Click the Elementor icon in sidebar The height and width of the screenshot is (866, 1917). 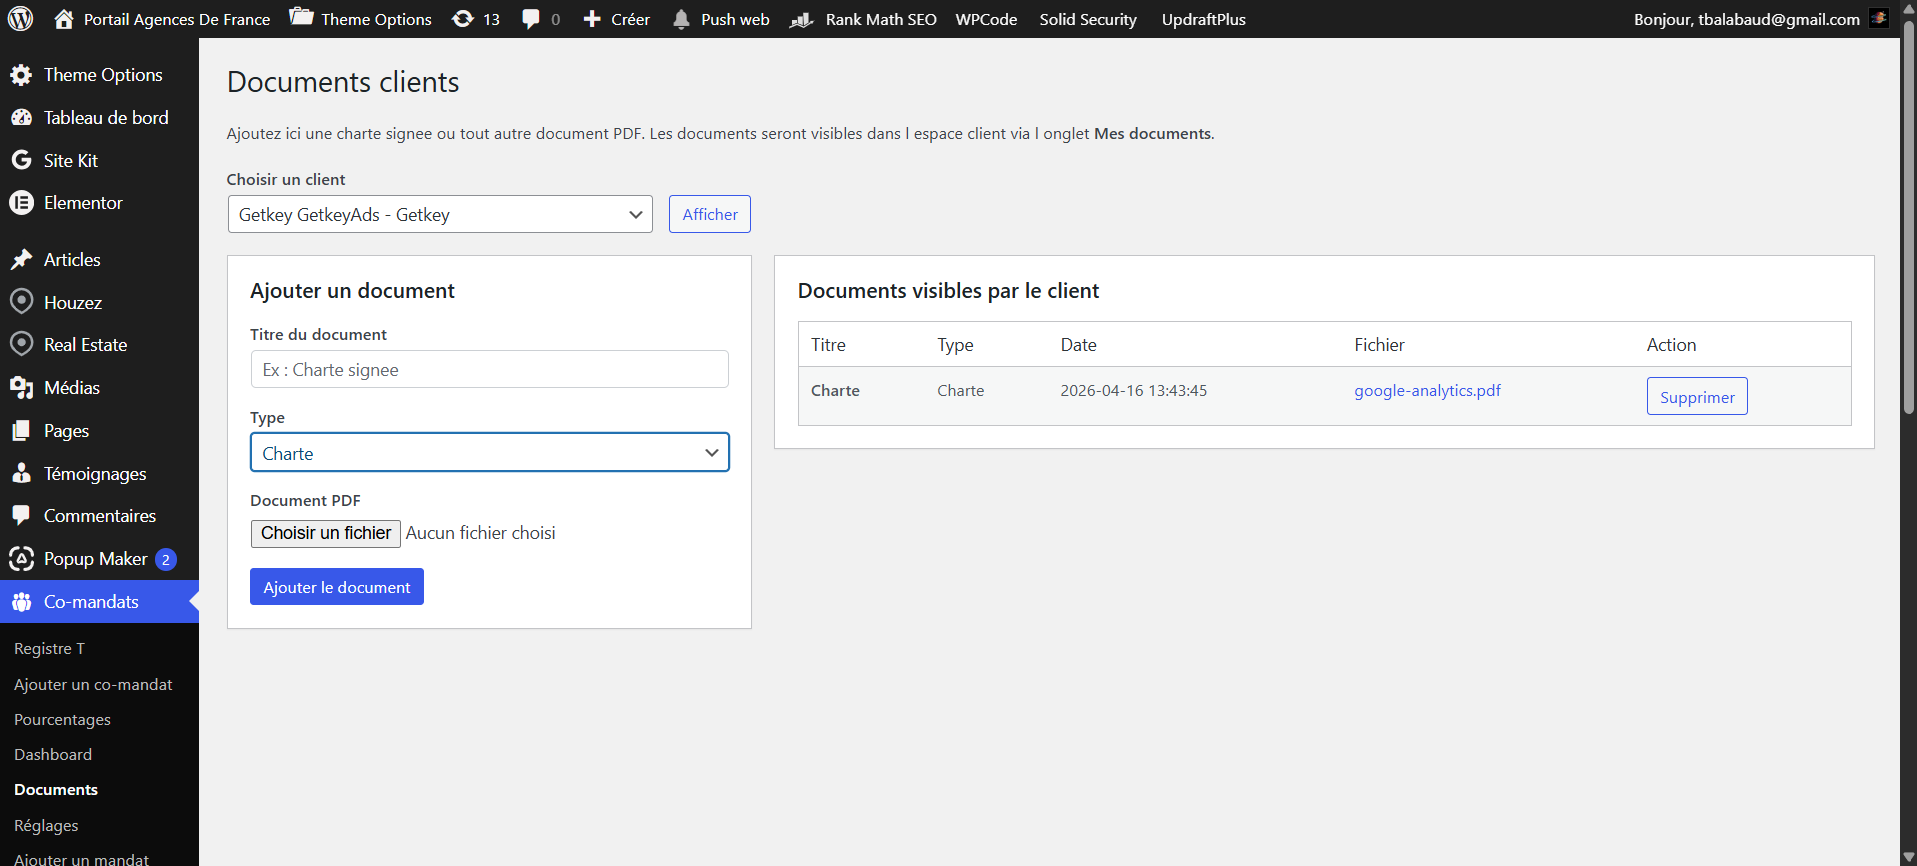(x=21, y=203)
